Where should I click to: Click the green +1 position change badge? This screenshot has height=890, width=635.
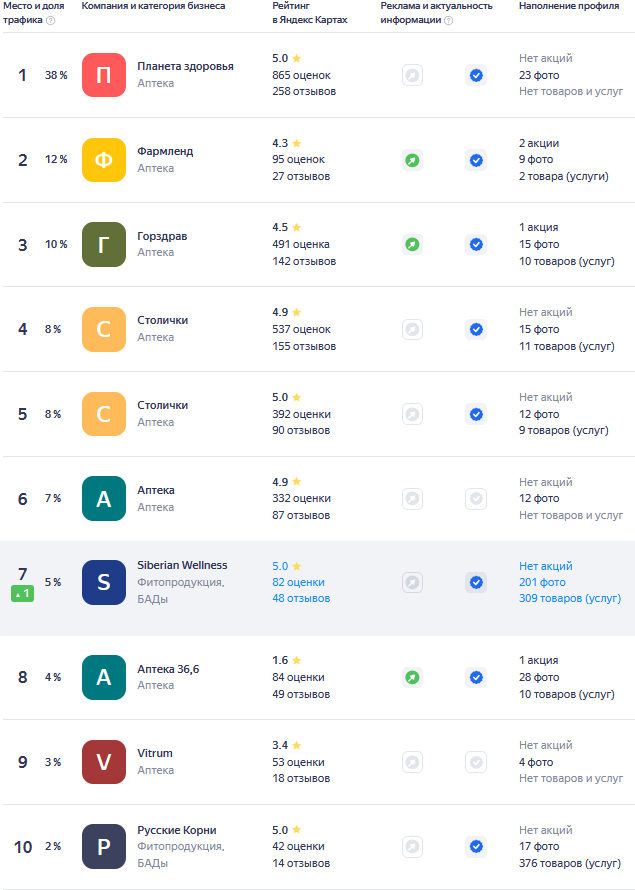(x=23, y=594)
